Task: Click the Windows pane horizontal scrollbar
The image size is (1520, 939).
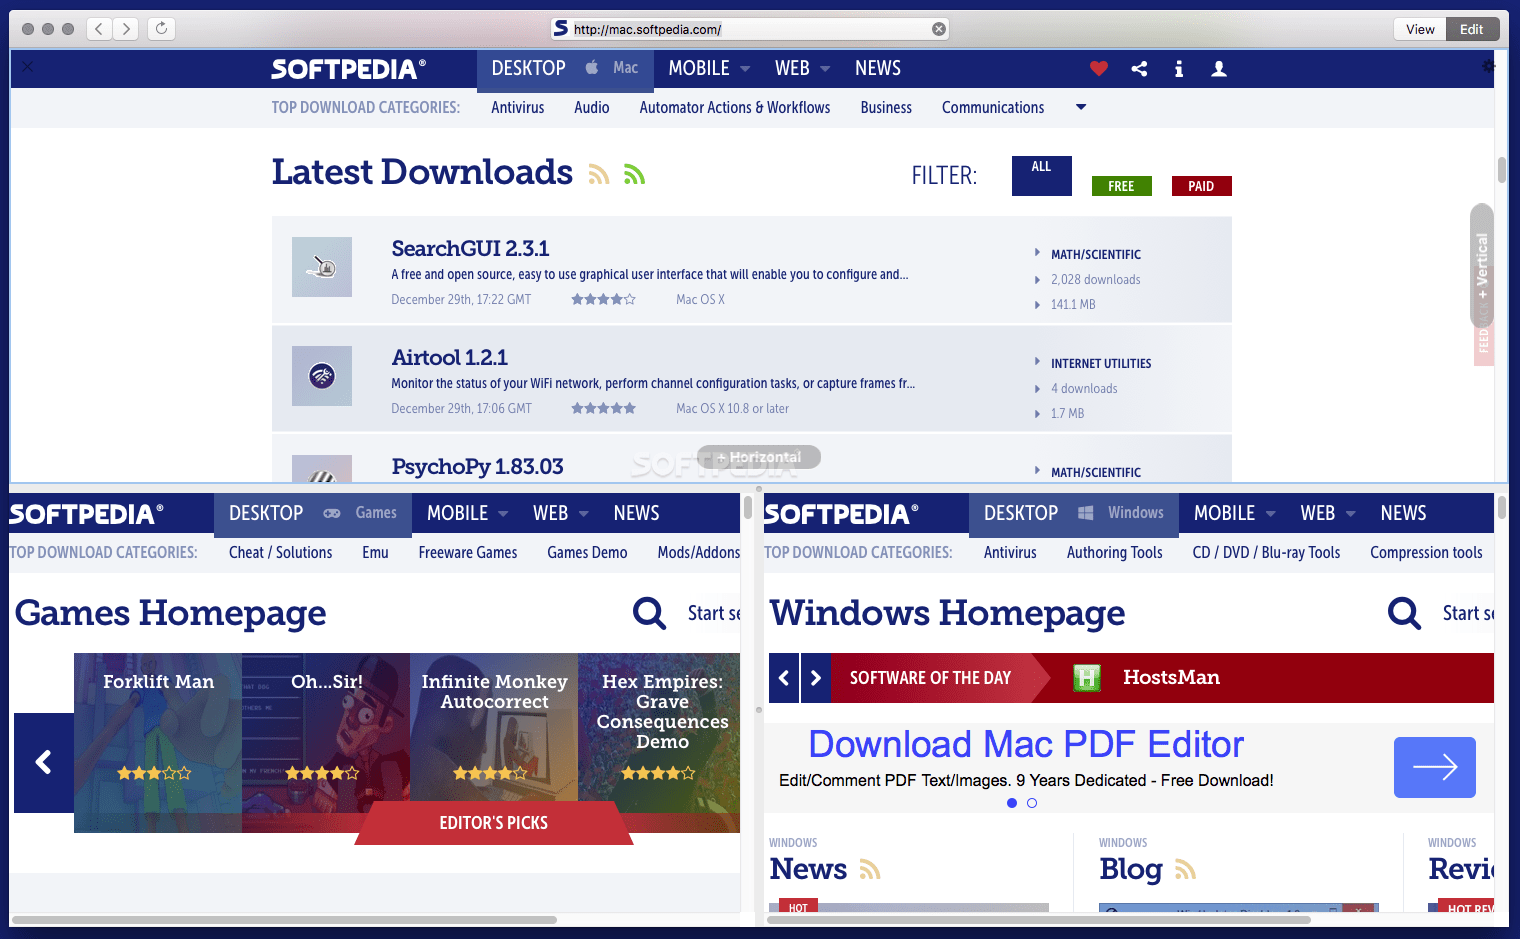Action: pyautogui.click(x=1039, y=920)
